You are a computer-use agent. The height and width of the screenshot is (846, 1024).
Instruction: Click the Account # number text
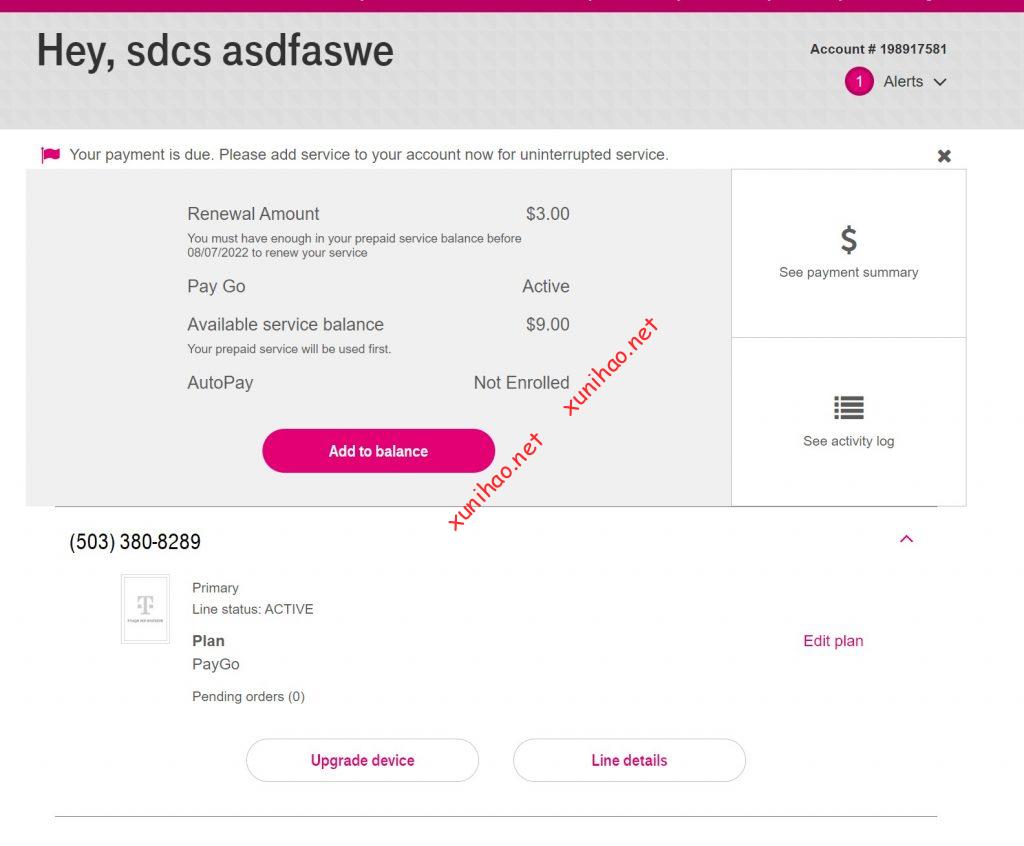(x=878, y=49)
